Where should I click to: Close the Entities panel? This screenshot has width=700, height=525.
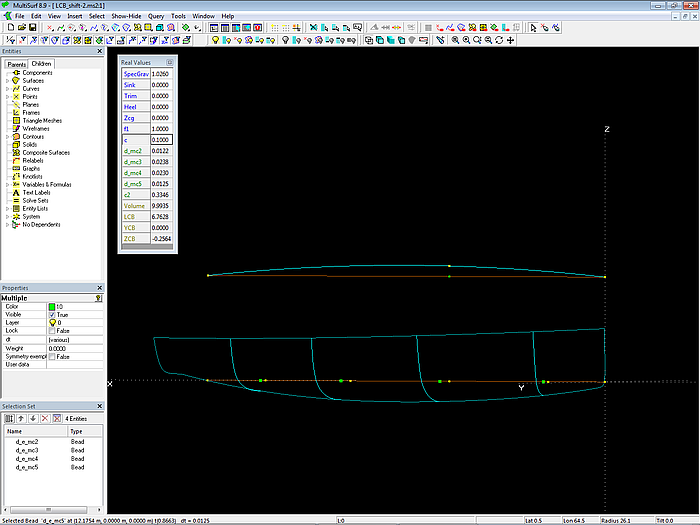pyautogui.click(x=98, y=51)
